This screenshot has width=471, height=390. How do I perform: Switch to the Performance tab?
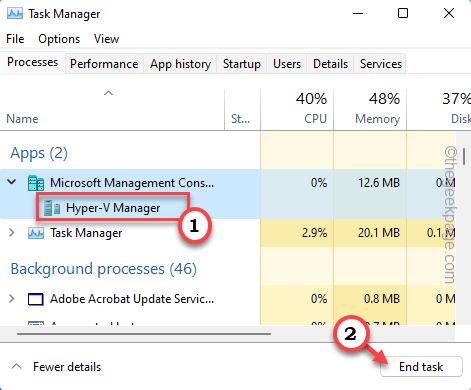104,64
